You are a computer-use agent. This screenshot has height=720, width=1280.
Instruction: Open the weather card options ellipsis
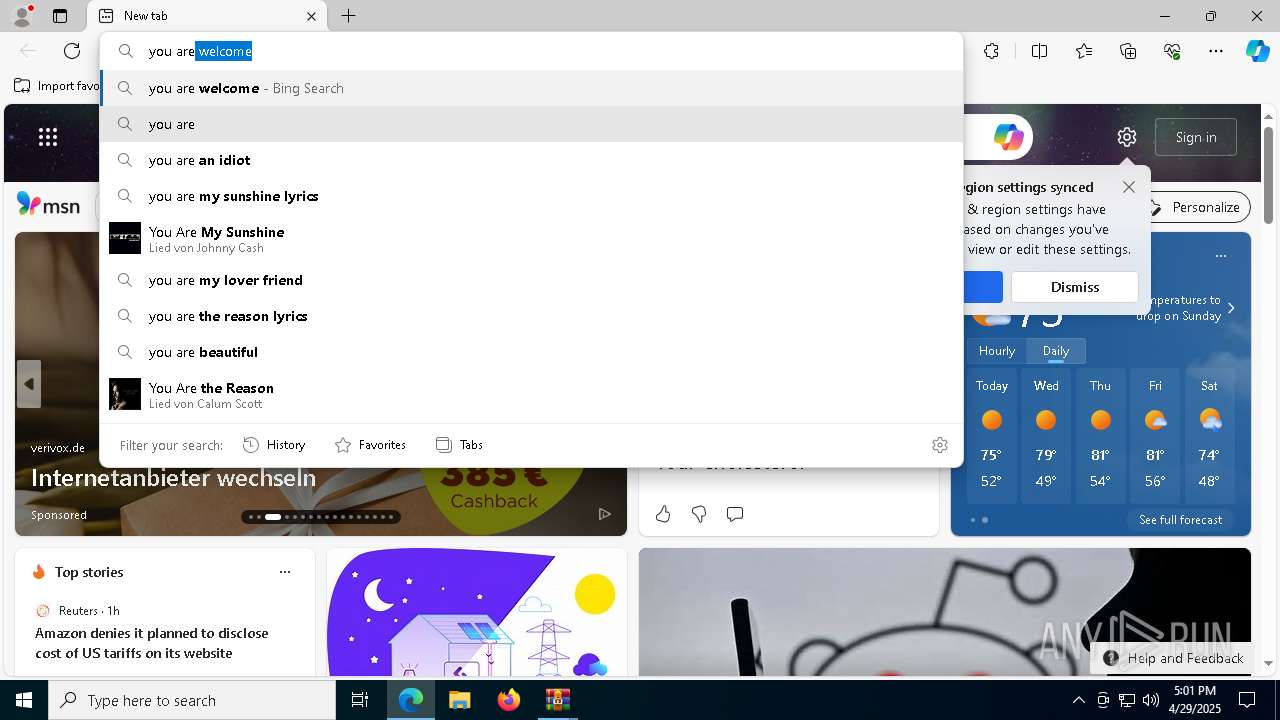point(1220,256)
